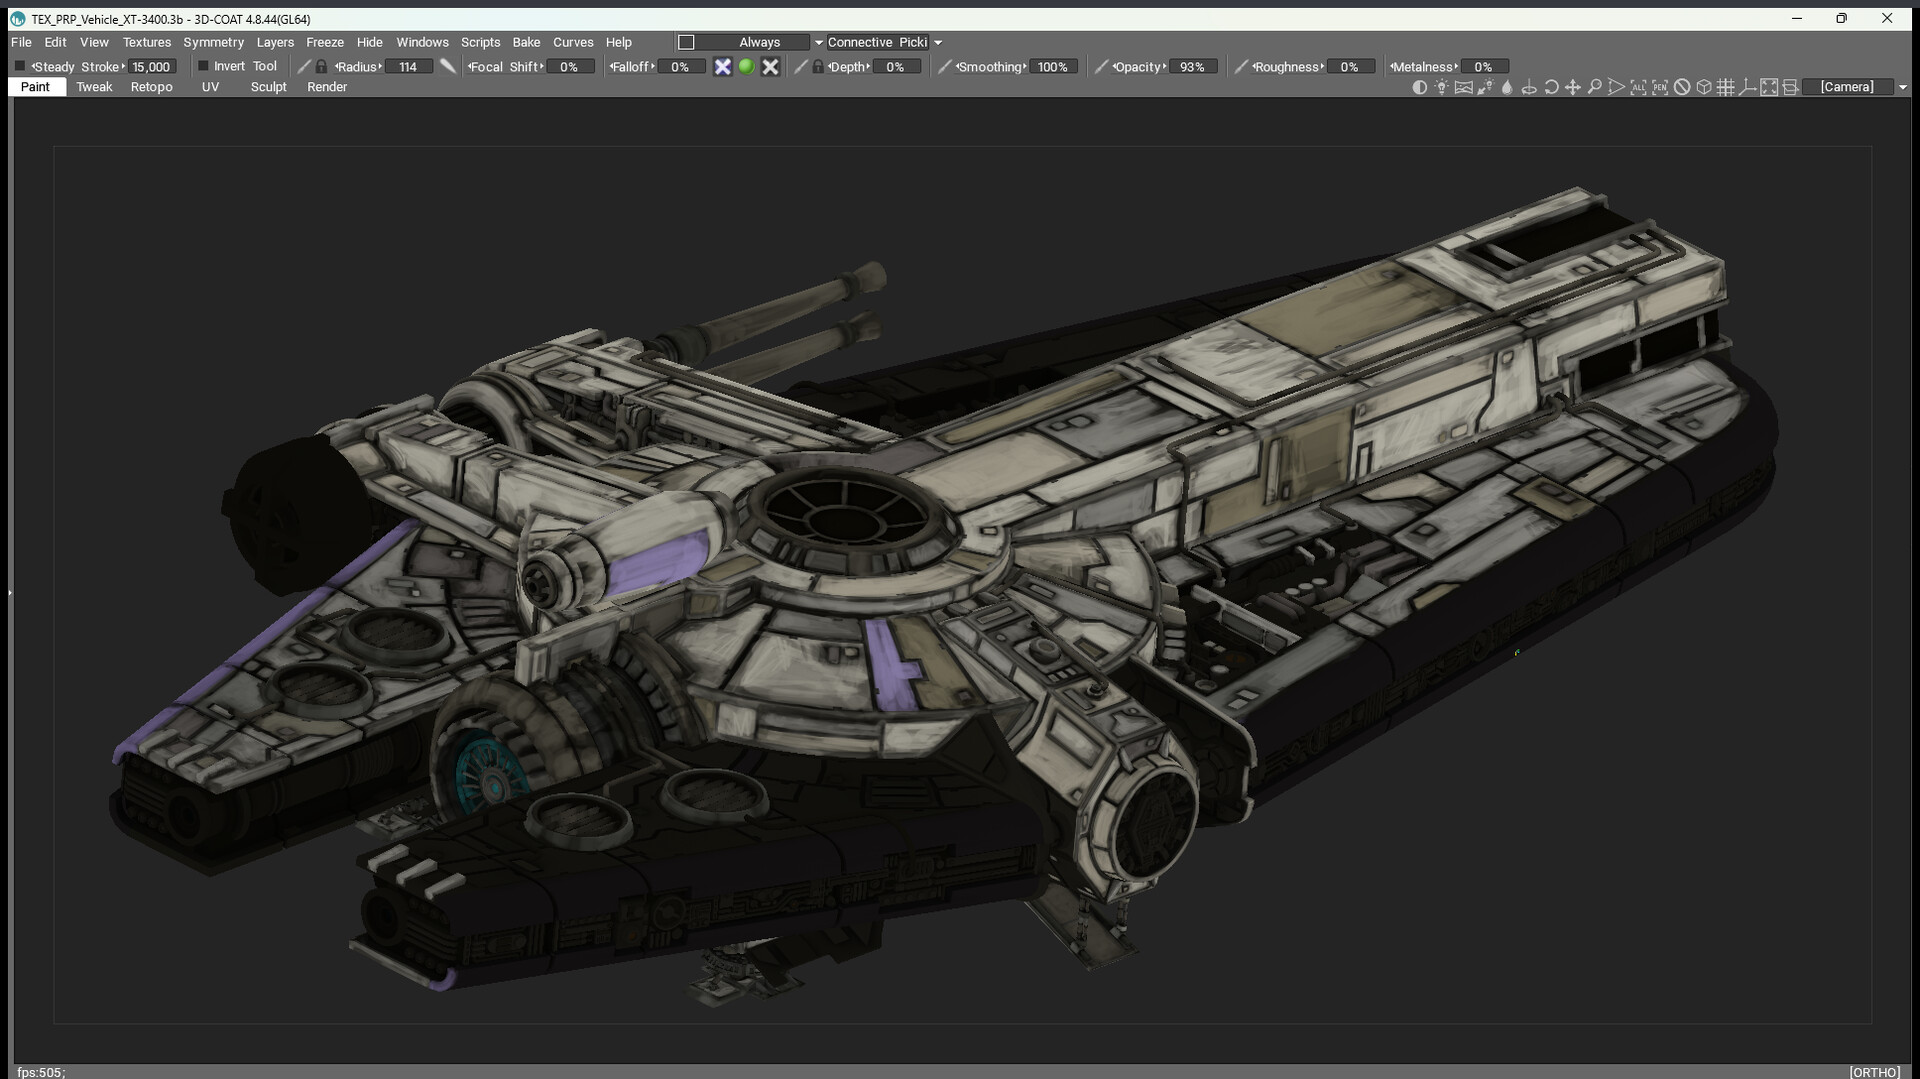Screen dimensions: 1920x1079
Task: Click the Steady Stroke value field
Action: (152, 67)
